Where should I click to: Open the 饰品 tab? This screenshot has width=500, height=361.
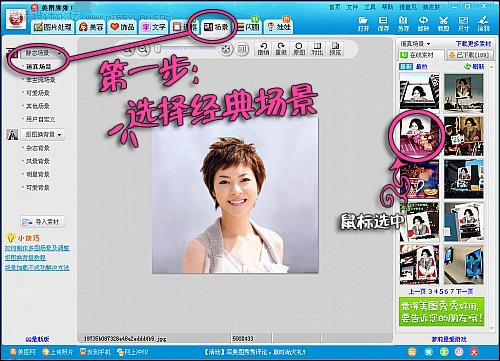(x=122, y=27)
